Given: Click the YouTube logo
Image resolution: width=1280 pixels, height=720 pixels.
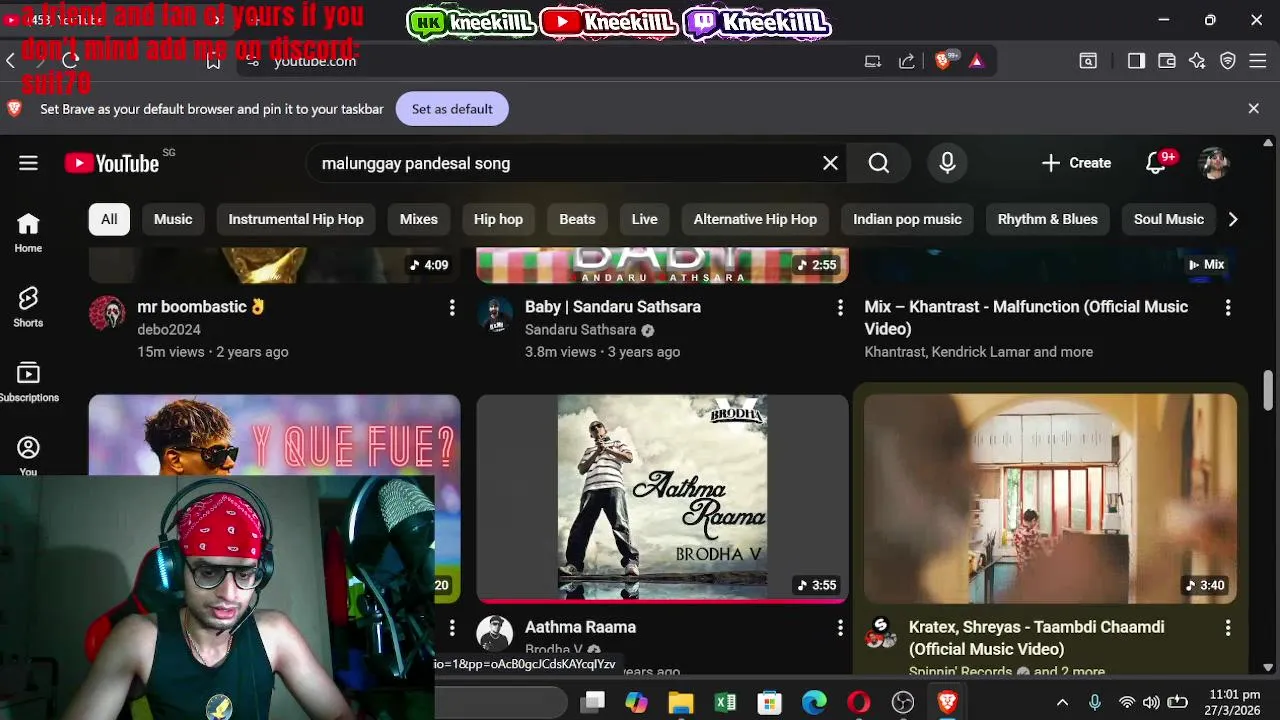Looking at the screenshot, I should point(112,163).
